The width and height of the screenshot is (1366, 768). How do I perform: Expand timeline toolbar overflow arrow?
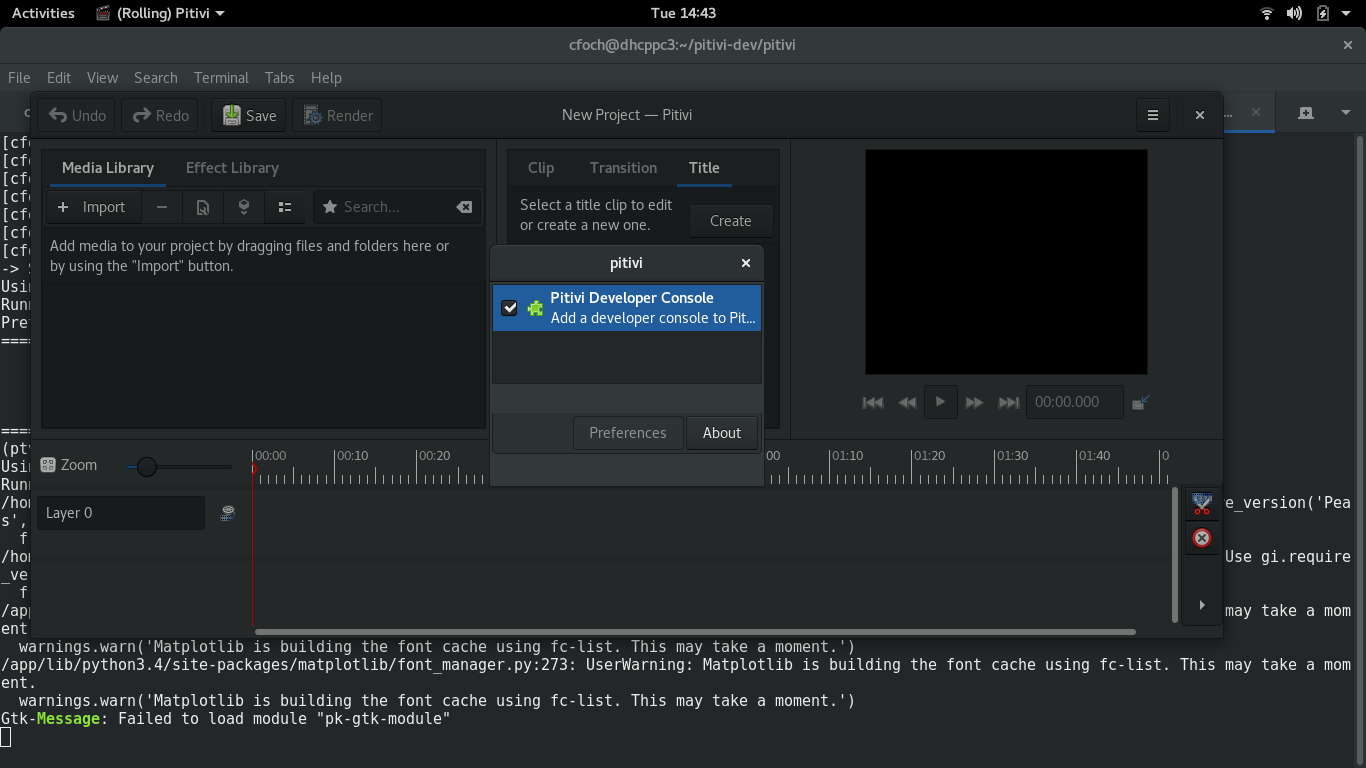click(x=1202, y=605)
